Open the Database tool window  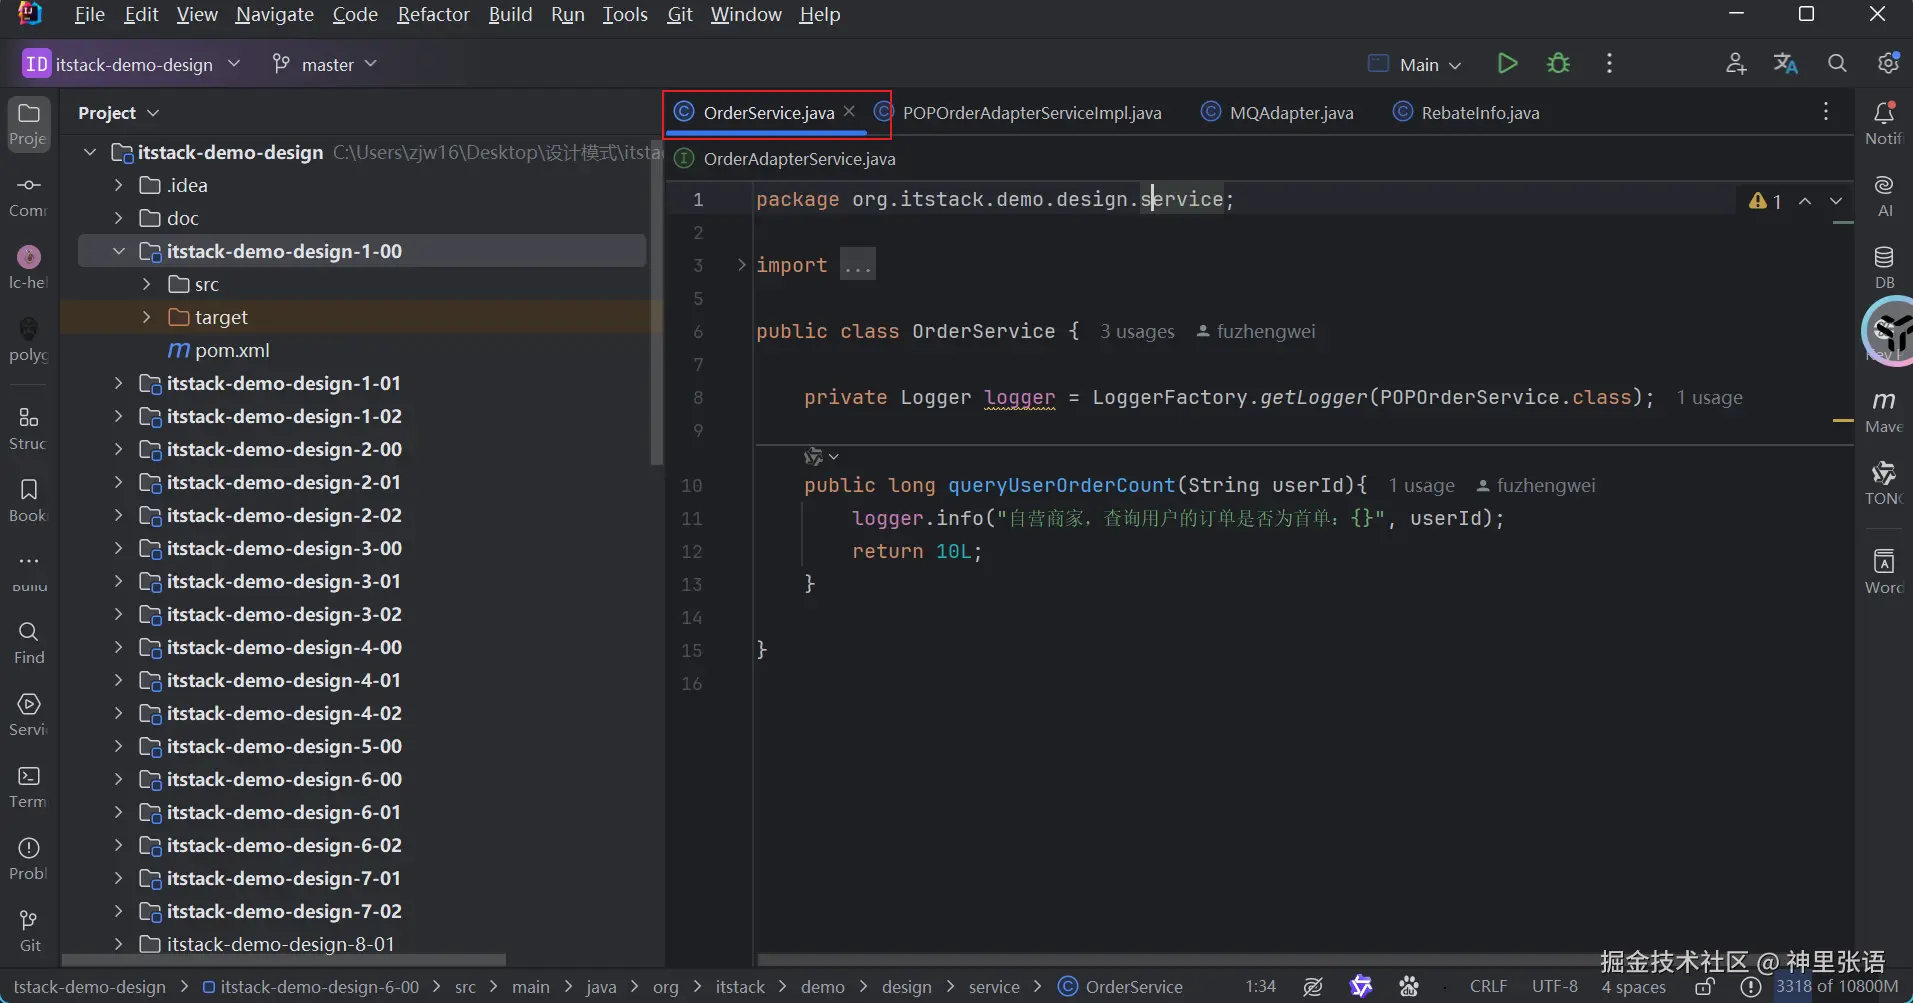tap(1883, 266)
